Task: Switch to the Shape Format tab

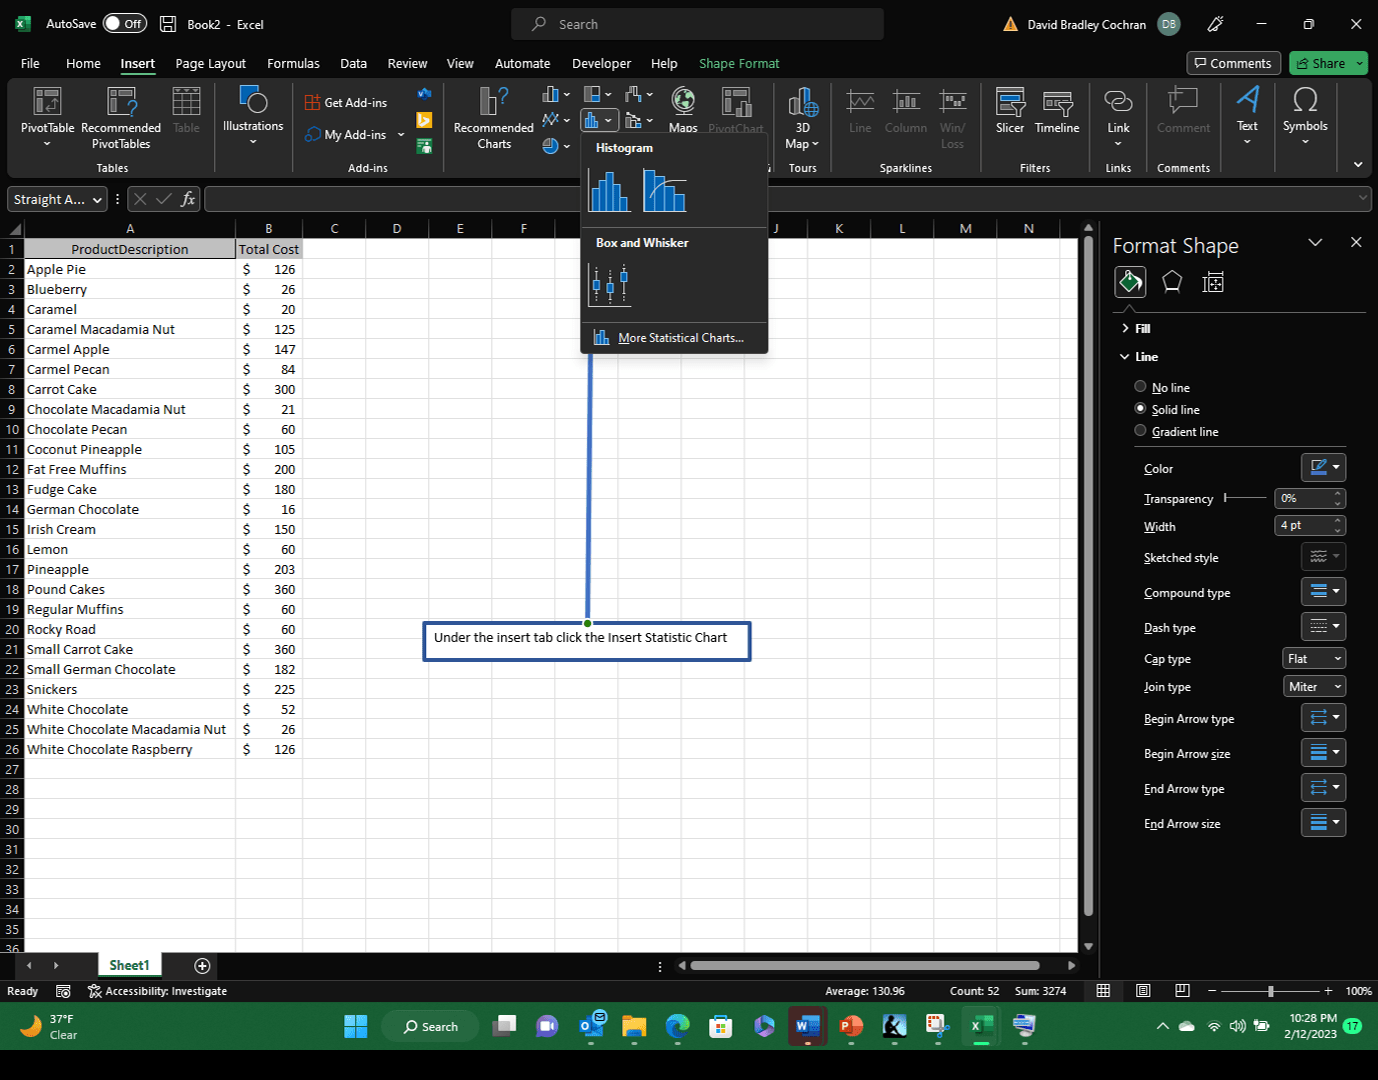Action: [738, 63]
